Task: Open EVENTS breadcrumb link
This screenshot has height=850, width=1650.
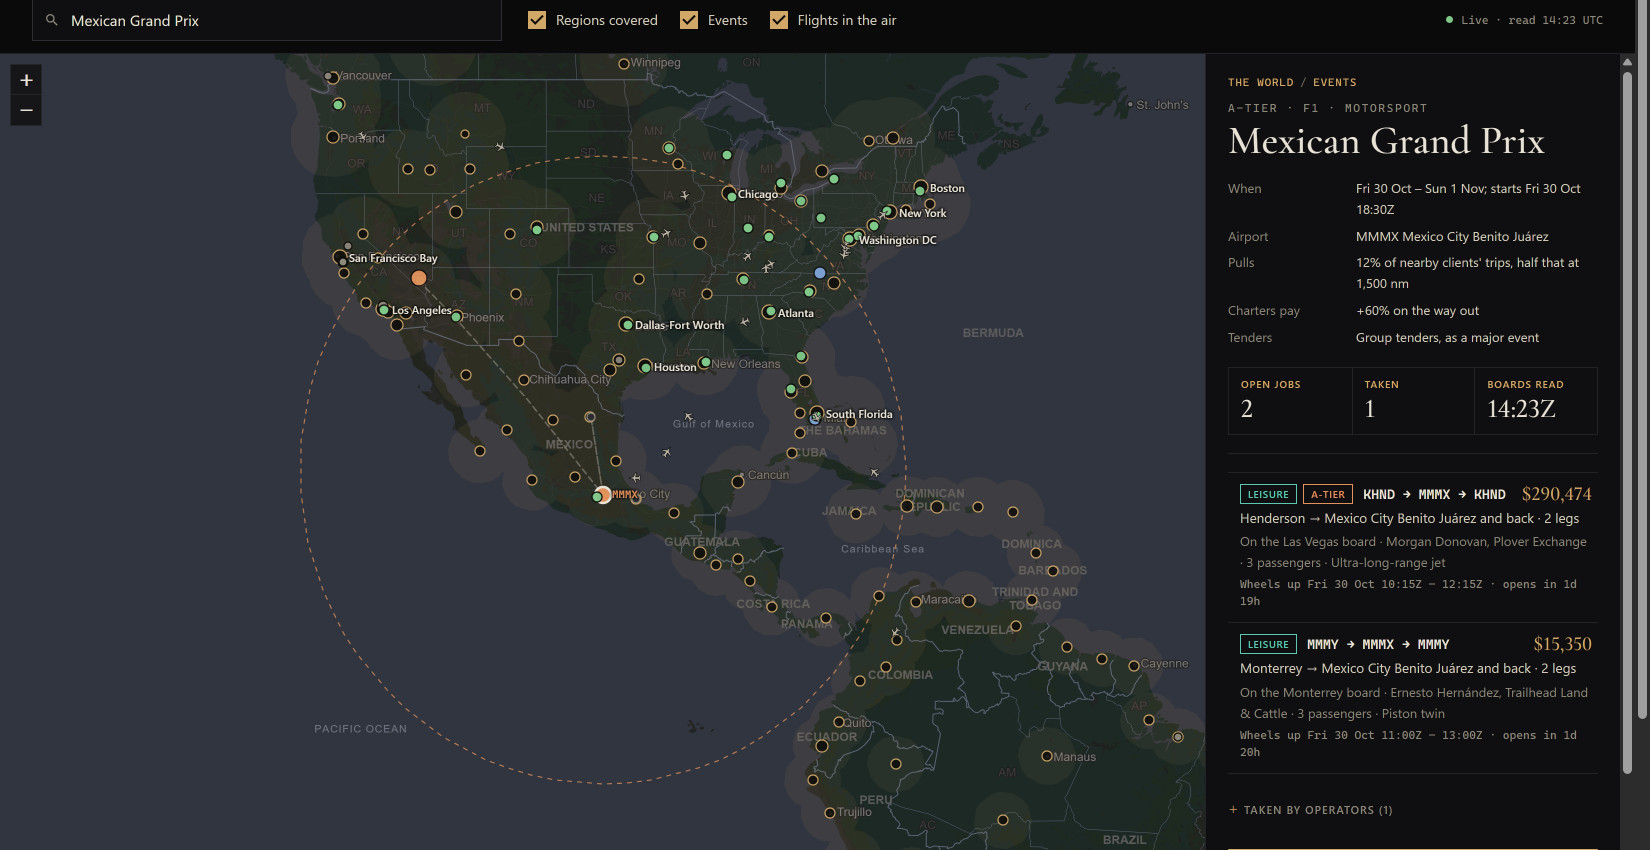Action: (1335, 83)
